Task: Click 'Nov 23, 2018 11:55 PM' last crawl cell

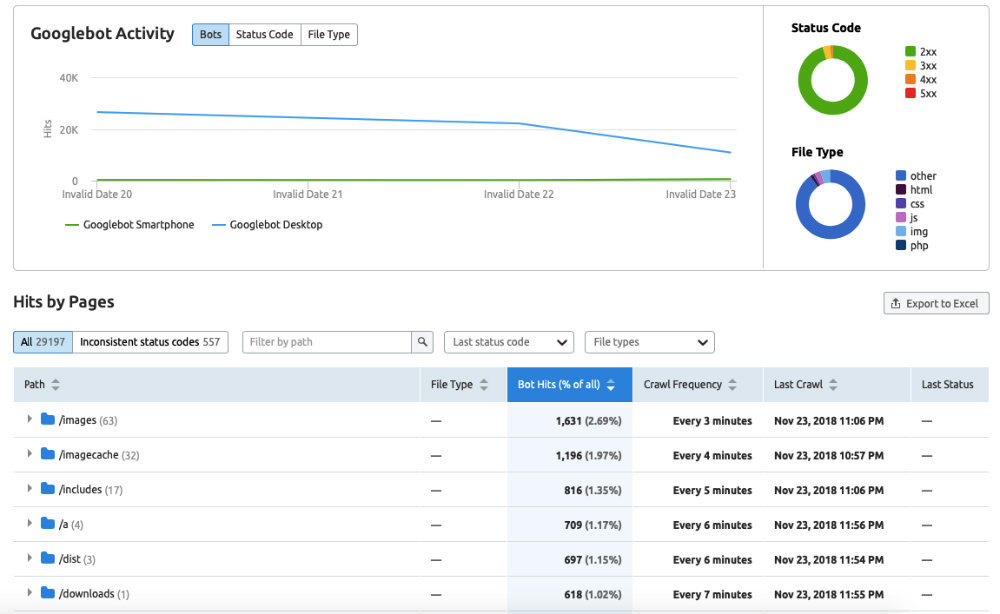Action: pyautogui.click(x=828, y=594)
